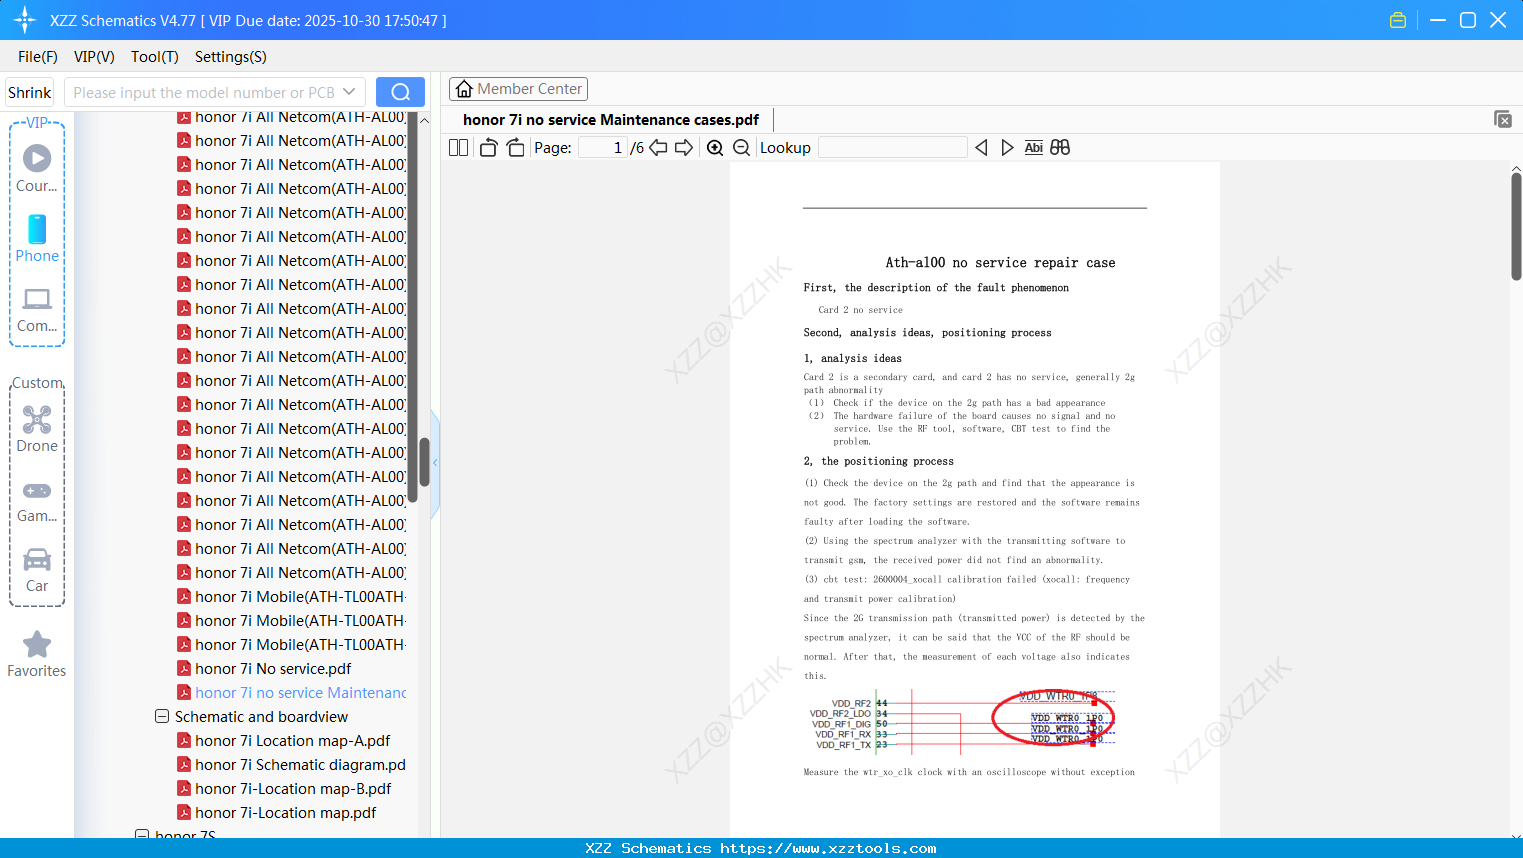Click the file tree scroll-up arrow
The height and width of the screenshot is (858, 1523).
(424, 120)
